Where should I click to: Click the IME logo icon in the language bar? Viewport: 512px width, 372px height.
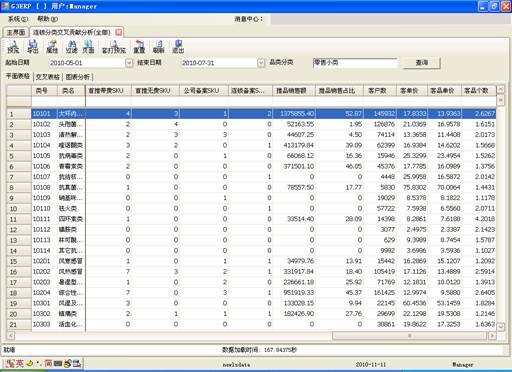click(x=9, y=363)
